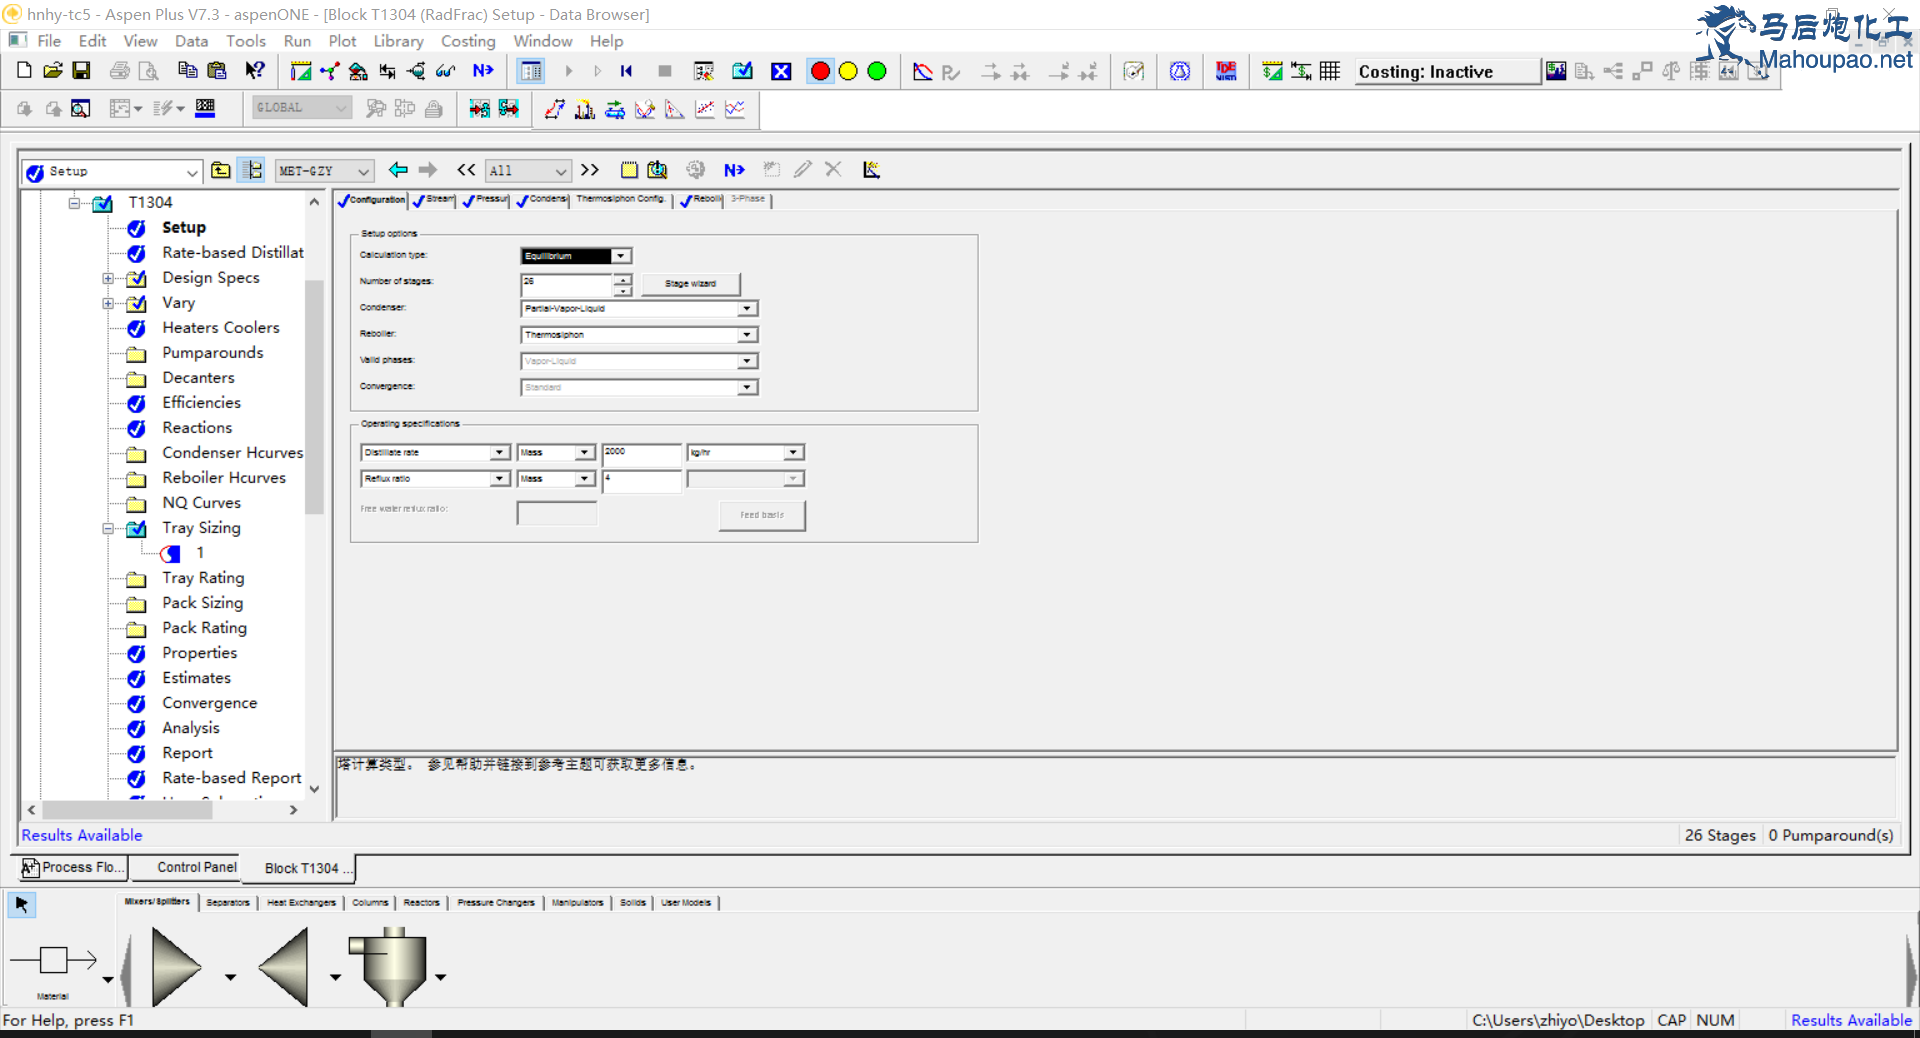Click the green status circle in toolbar
The image size is (1920, 1038).
(x=877, y=71)
